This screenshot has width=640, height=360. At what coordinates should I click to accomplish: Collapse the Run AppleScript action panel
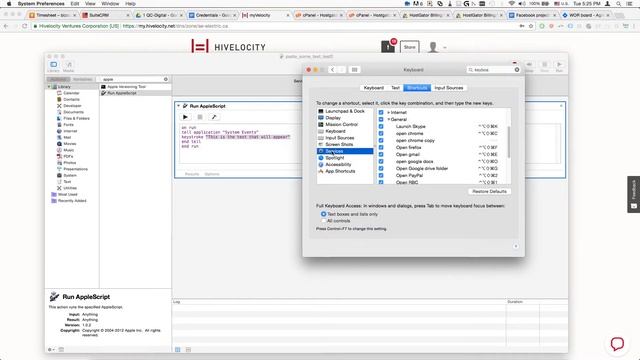click(x=178, y=106)
